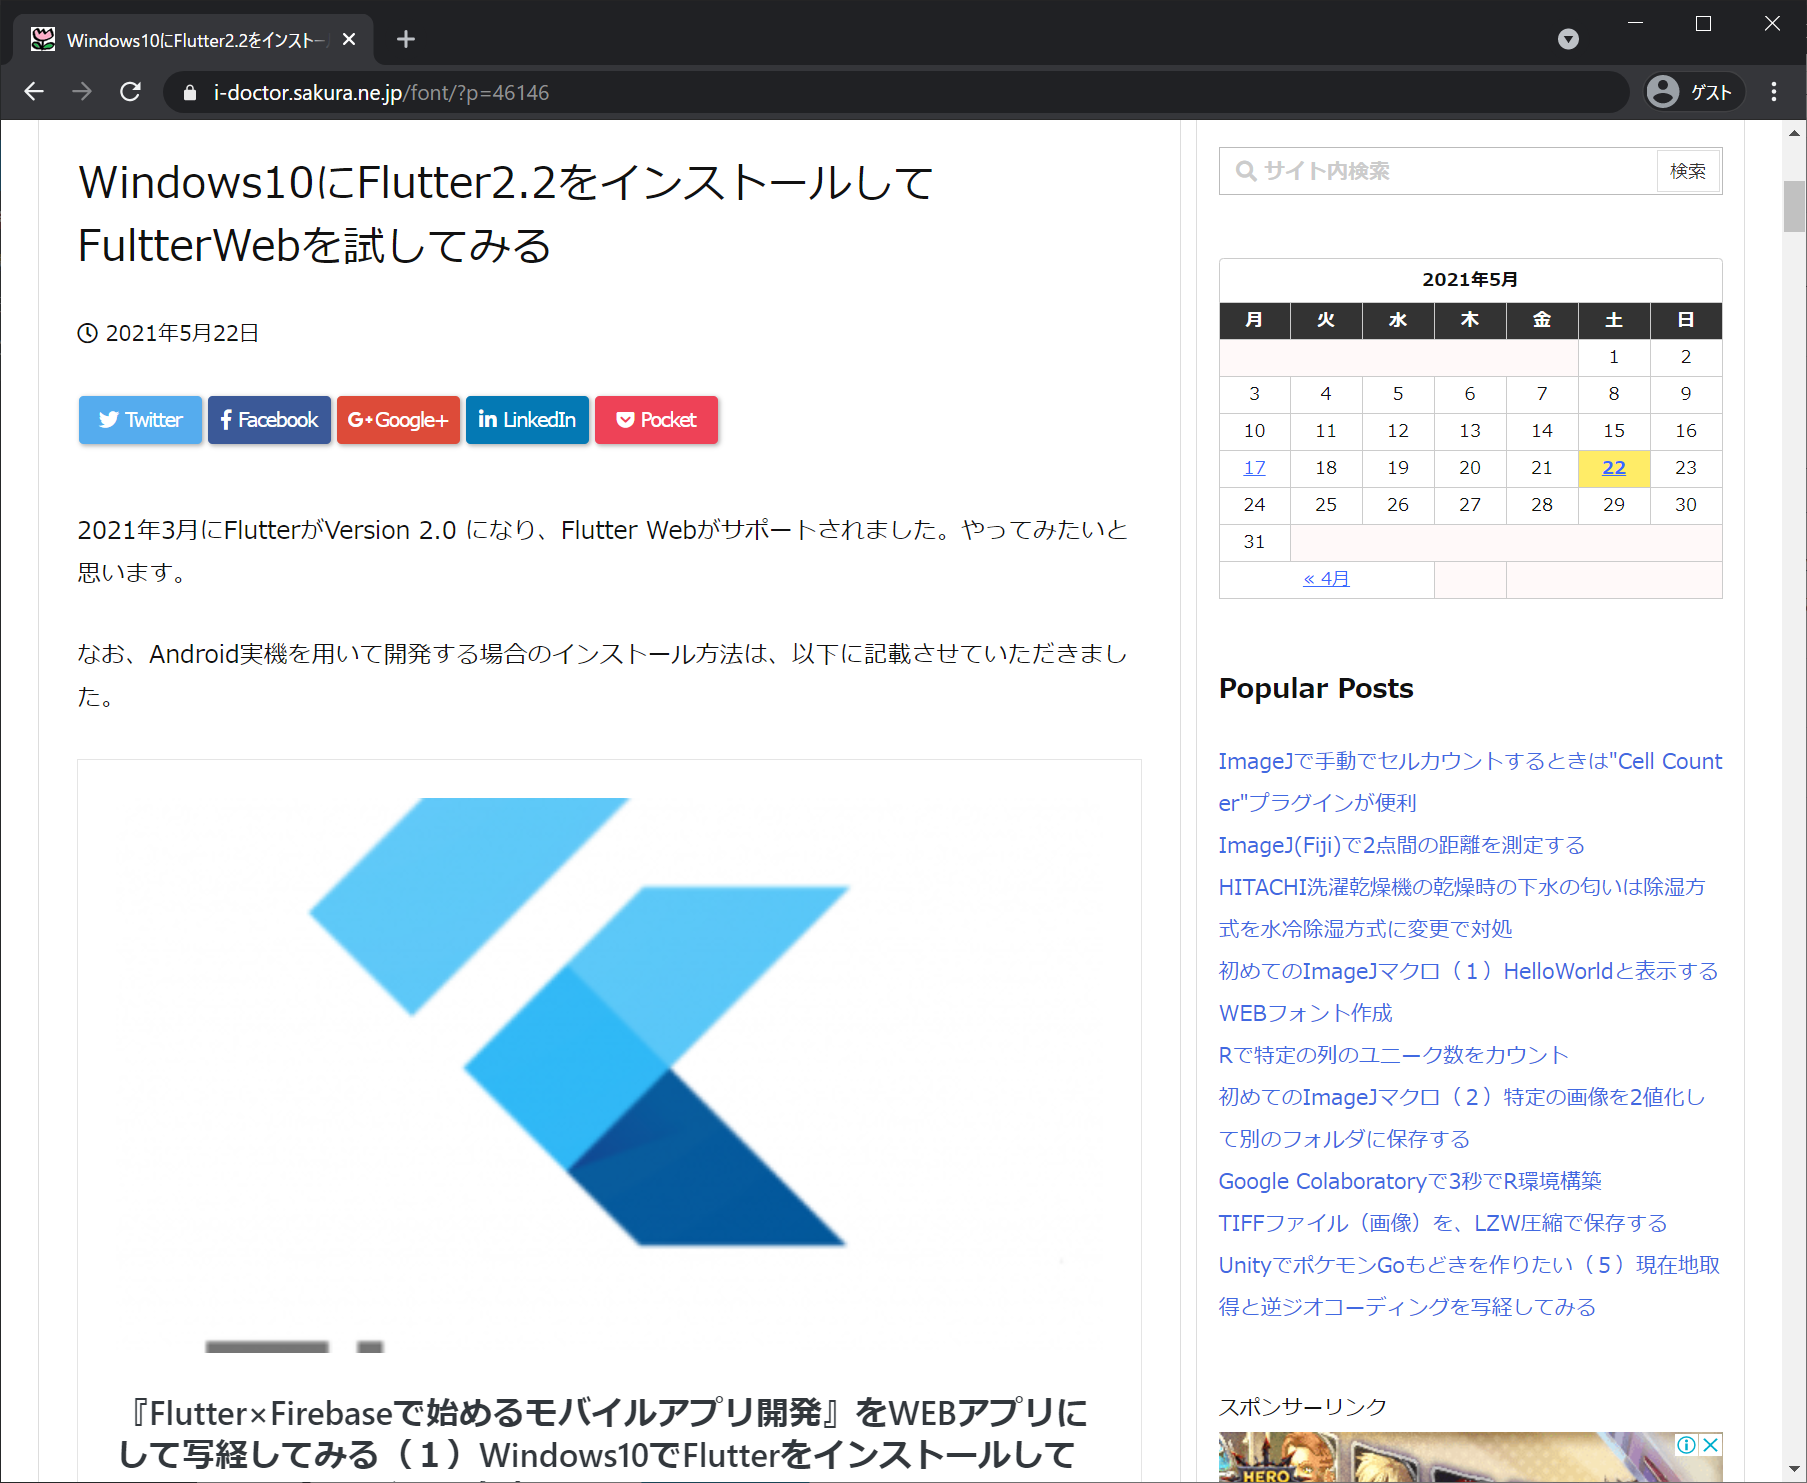
Task: Open WEBフォント作成 post link
Action: point(1305,1013)
